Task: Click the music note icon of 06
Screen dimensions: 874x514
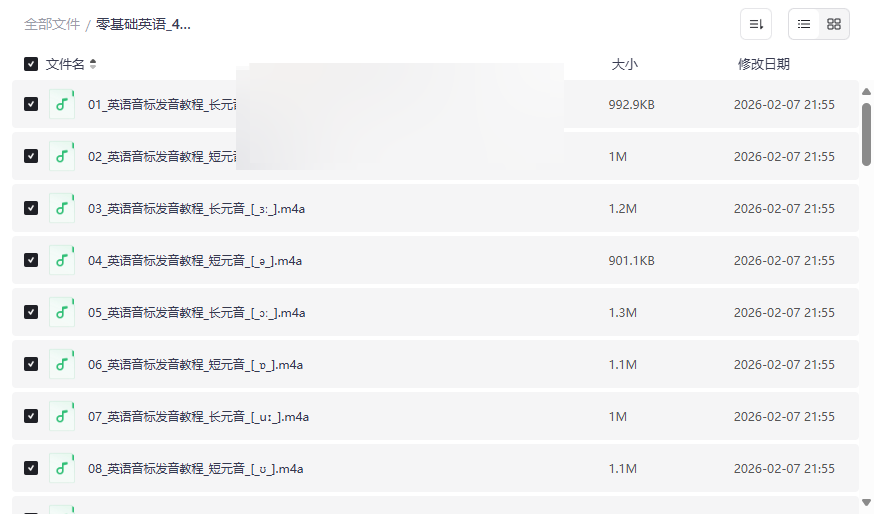Action: 62,364
